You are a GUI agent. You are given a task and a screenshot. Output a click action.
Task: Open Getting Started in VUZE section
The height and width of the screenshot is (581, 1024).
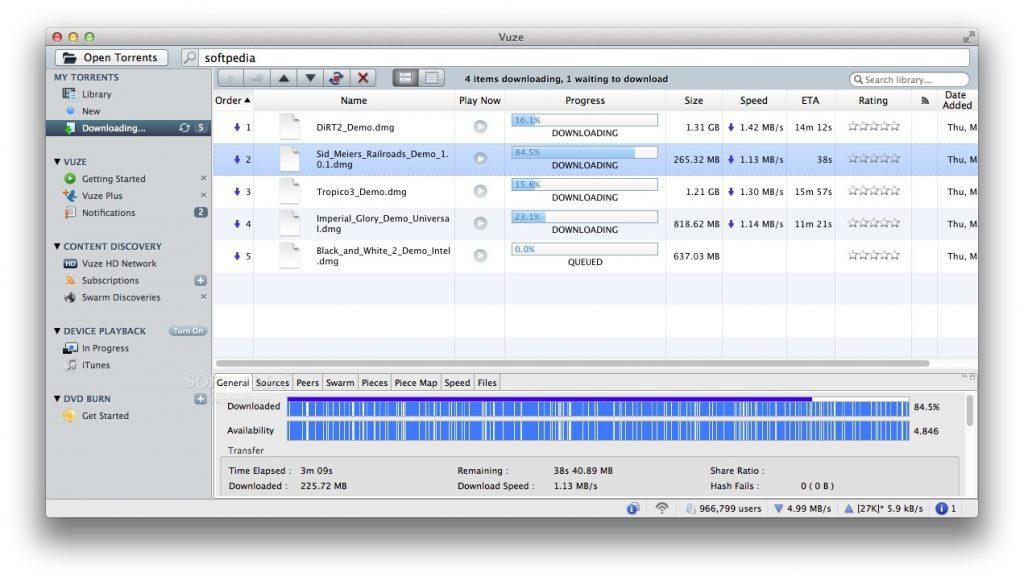click(113, 178)
